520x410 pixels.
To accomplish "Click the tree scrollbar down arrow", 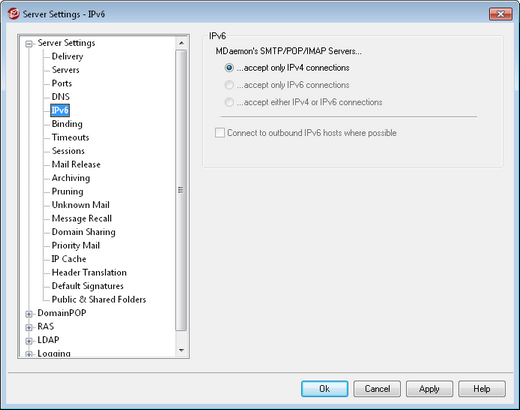I will [x=181, y=350].
